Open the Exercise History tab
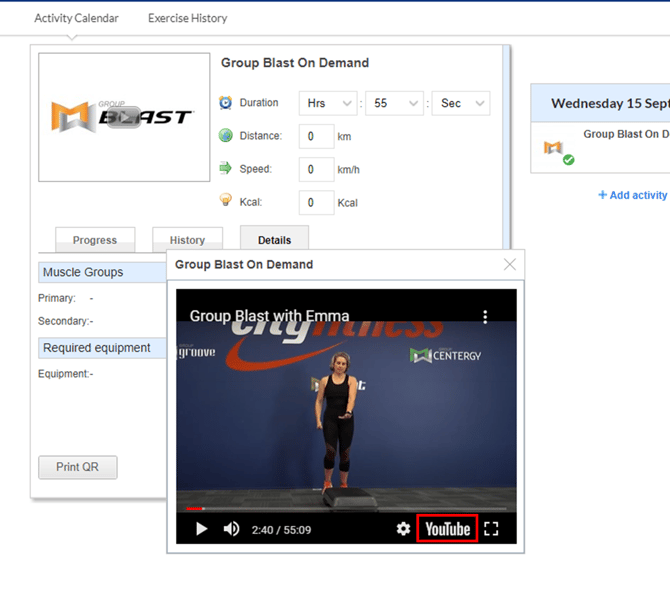The height and width of the screenshot is (606, 670). point(187,18)
